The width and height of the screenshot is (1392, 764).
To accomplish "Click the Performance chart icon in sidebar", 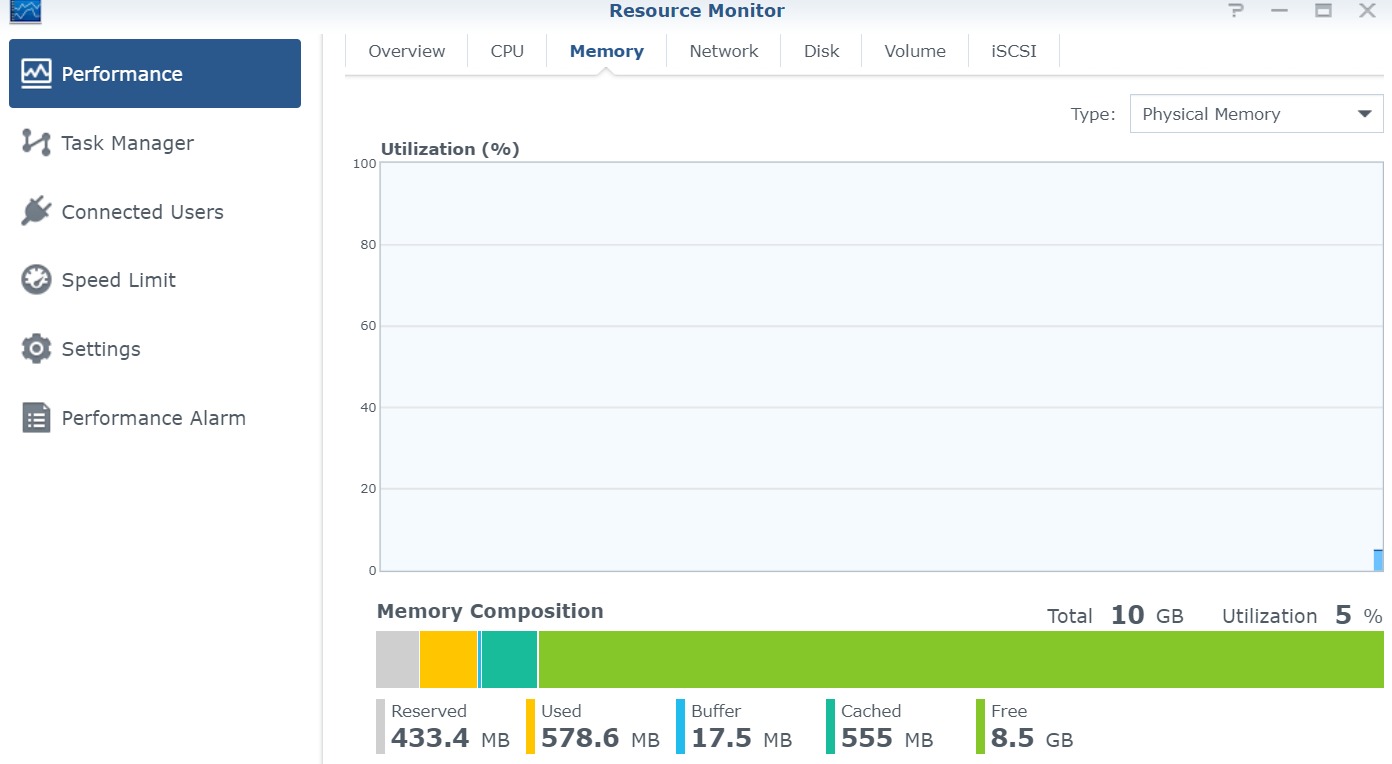I will pos(37,74).
